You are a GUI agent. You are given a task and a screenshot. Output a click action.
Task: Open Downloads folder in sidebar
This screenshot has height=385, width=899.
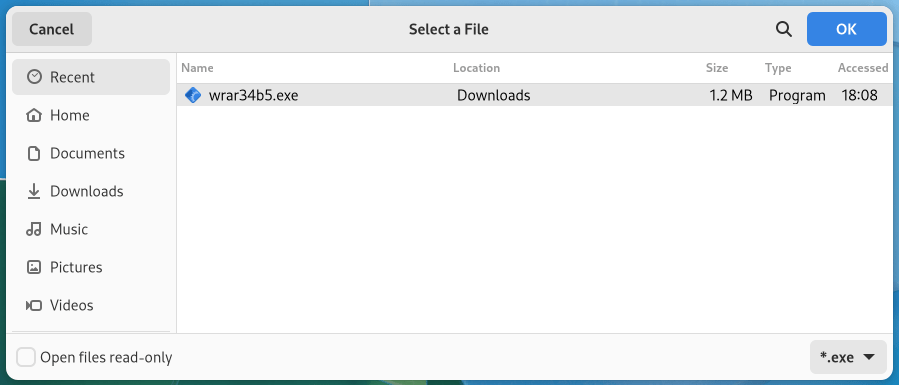click(x=91, y=191)
